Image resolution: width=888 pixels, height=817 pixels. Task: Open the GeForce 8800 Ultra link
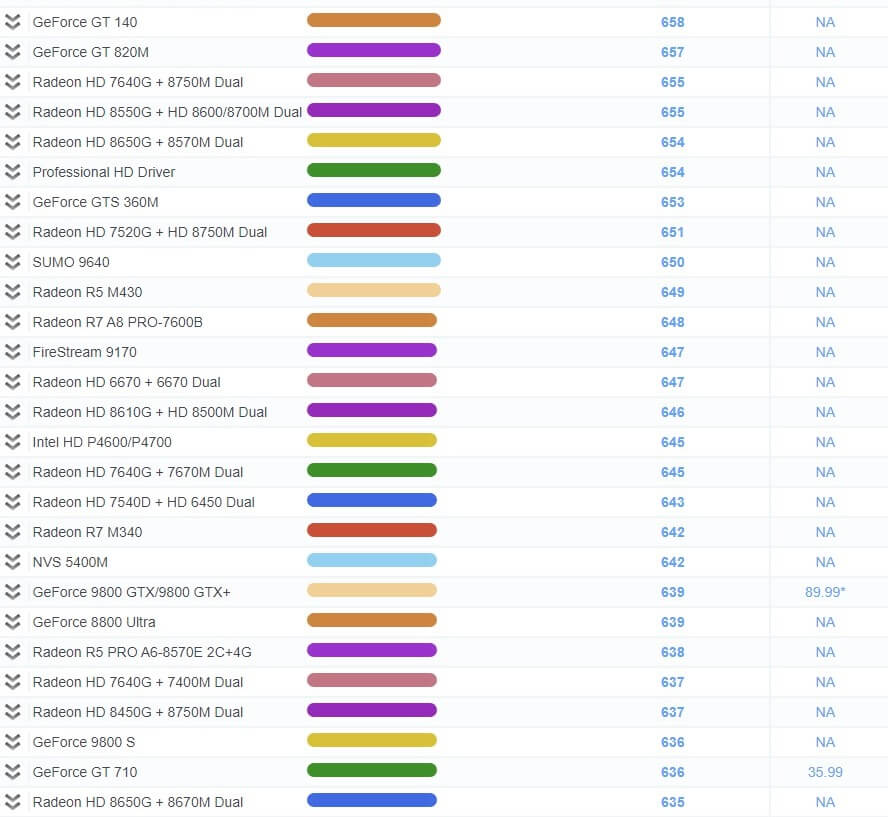94,622
